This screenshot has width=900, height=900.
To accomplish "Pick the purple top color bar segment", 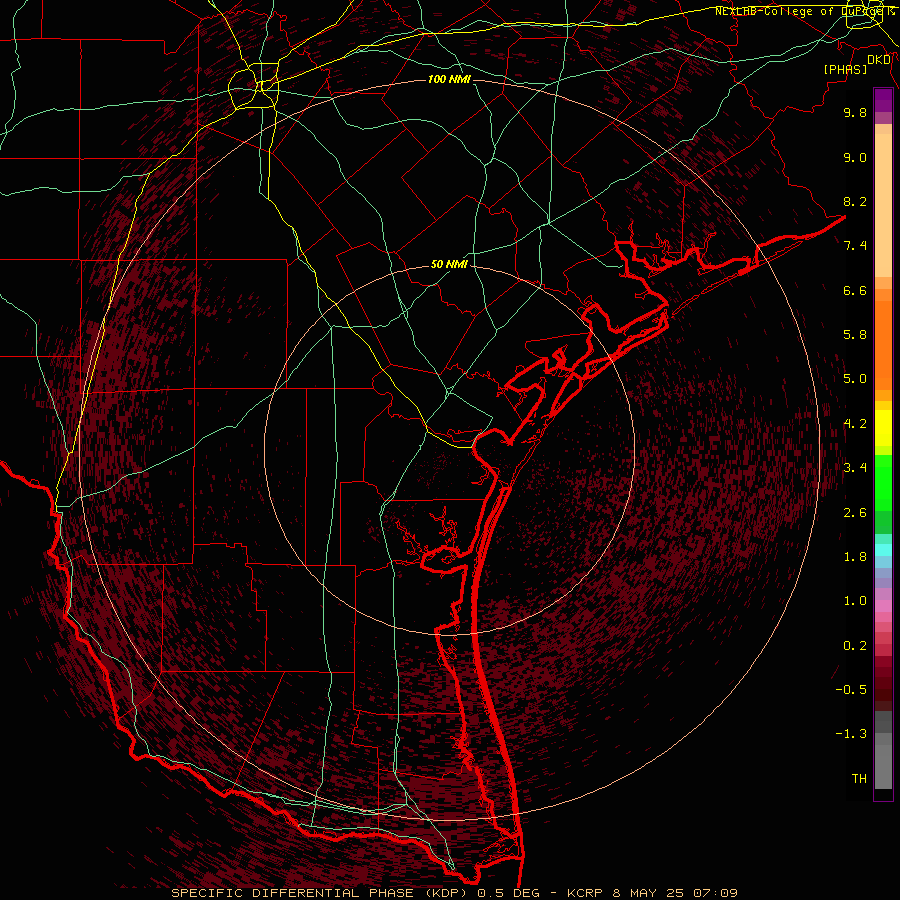I will point(883,100).
